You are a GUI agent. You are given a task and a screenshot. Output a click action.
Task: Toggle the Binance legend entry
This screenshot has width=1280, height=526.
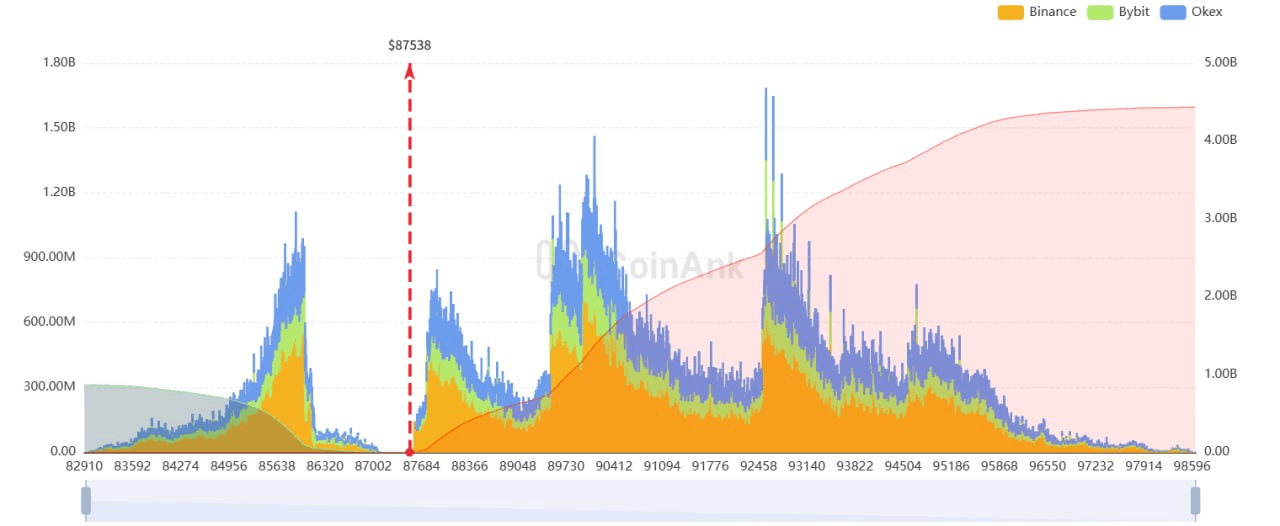(x=1037, y=12)
